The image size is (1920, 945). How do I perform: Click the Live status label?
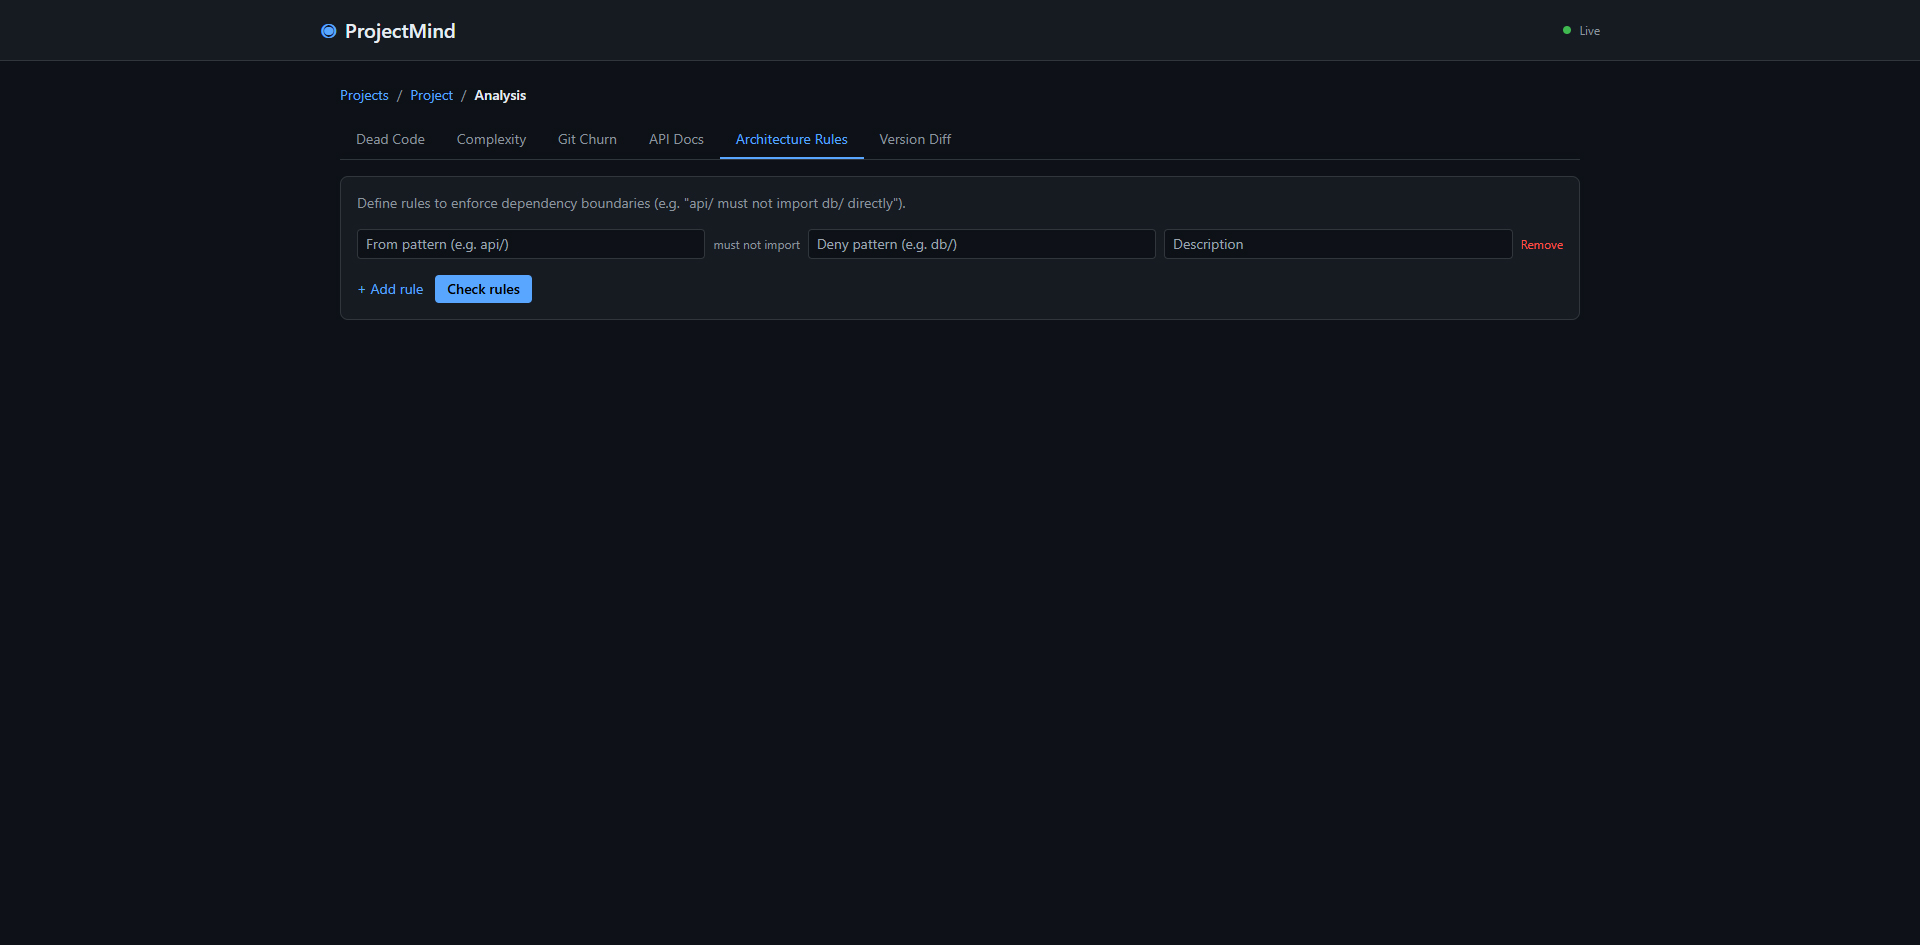(x=1589, y=31)
